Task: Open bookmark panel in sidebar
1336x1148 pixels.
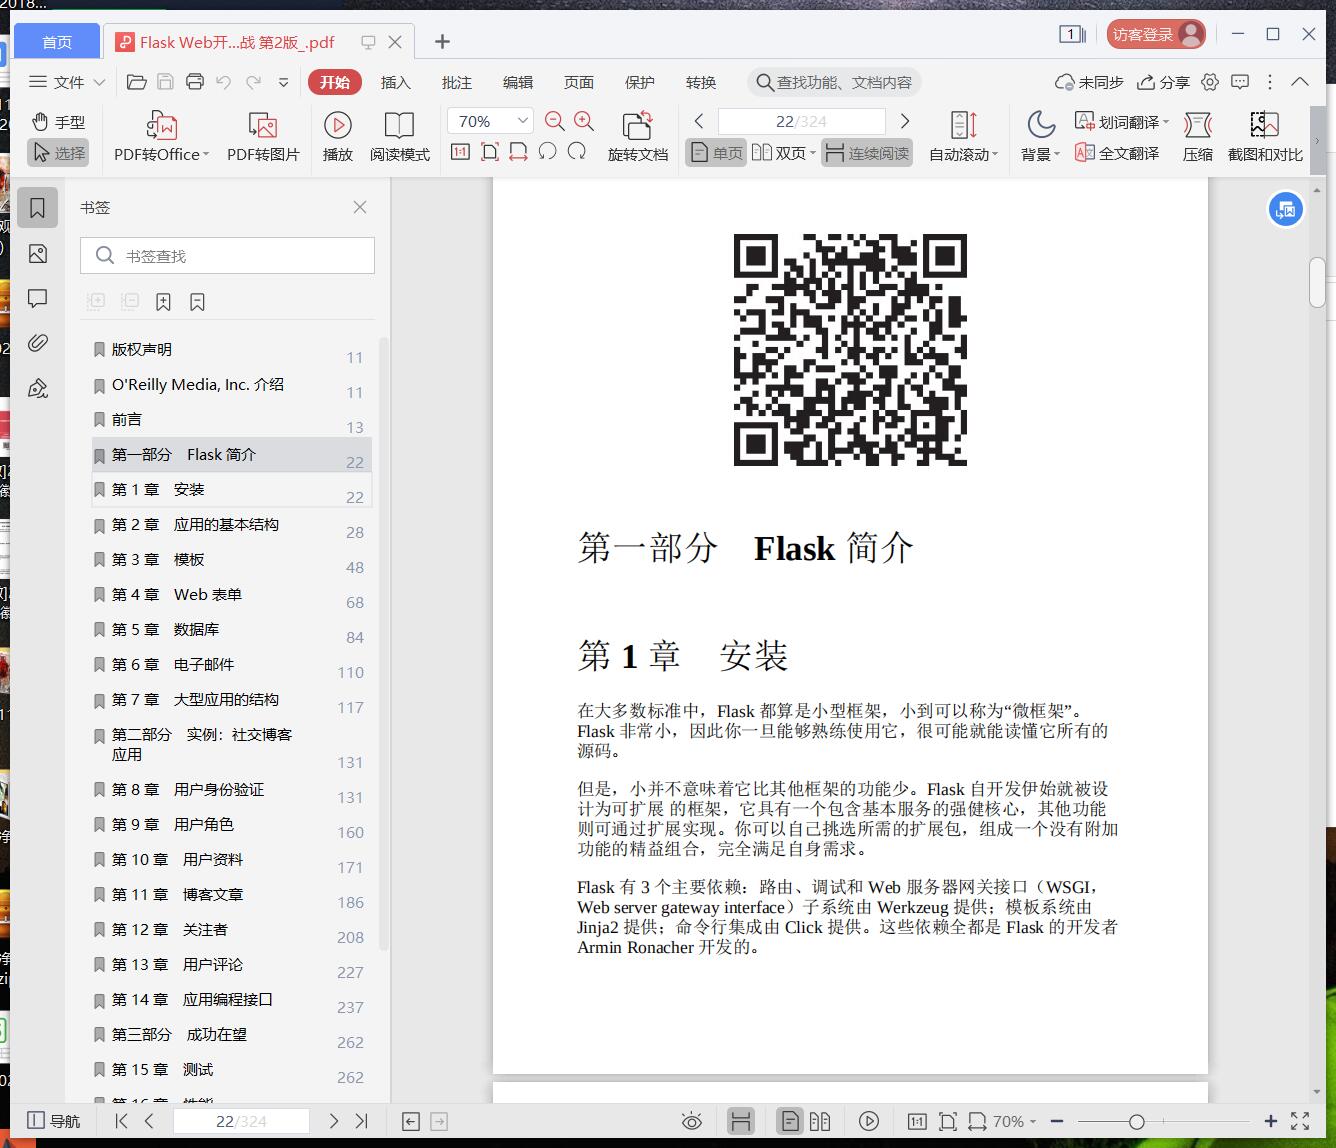Action: (38, 208)
